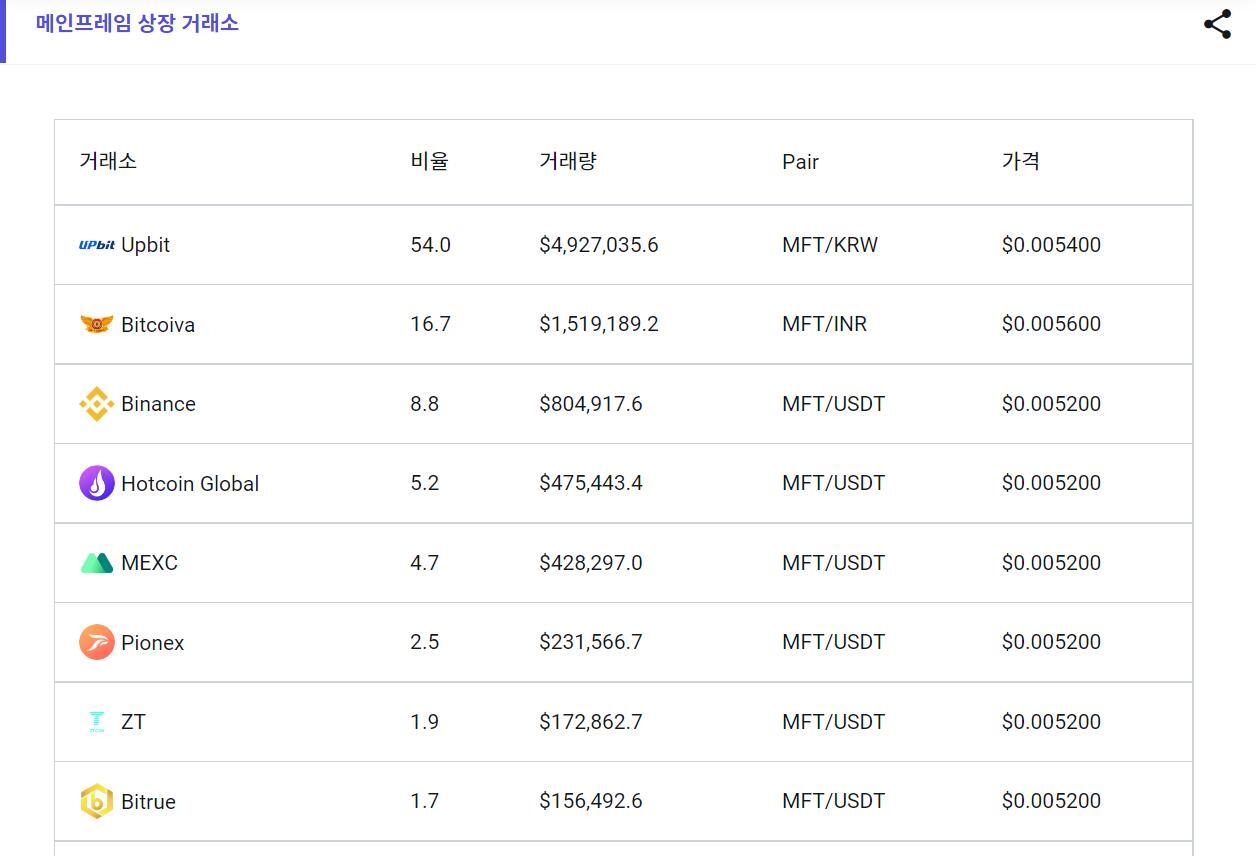Click the 4.7 ratio value
The width and height of the screenshot is (1256, 856).
click(424, 563)
